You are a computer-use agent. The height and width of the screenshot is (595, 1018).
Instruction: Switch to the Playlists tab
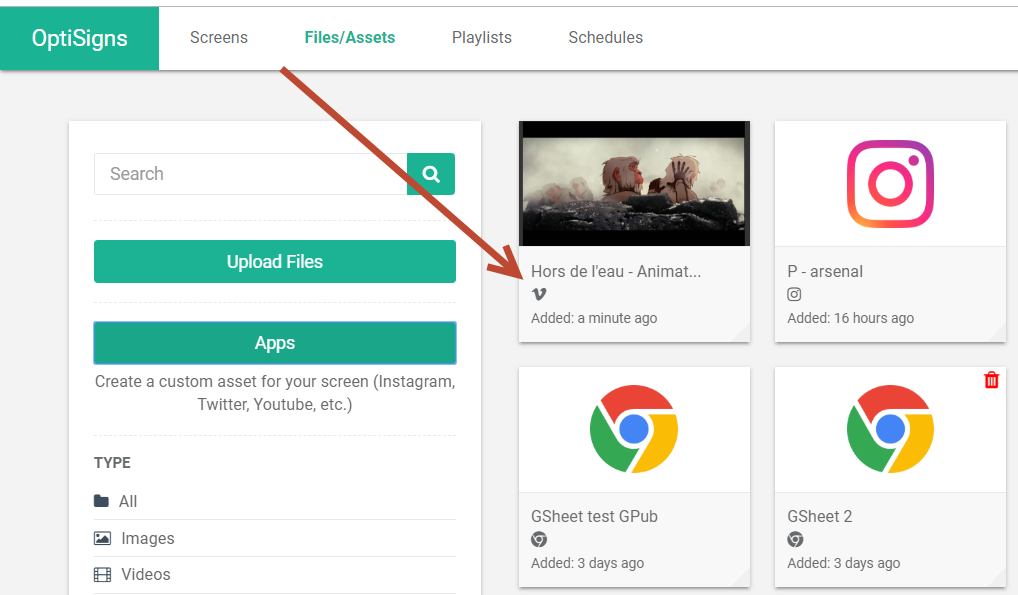482,38
